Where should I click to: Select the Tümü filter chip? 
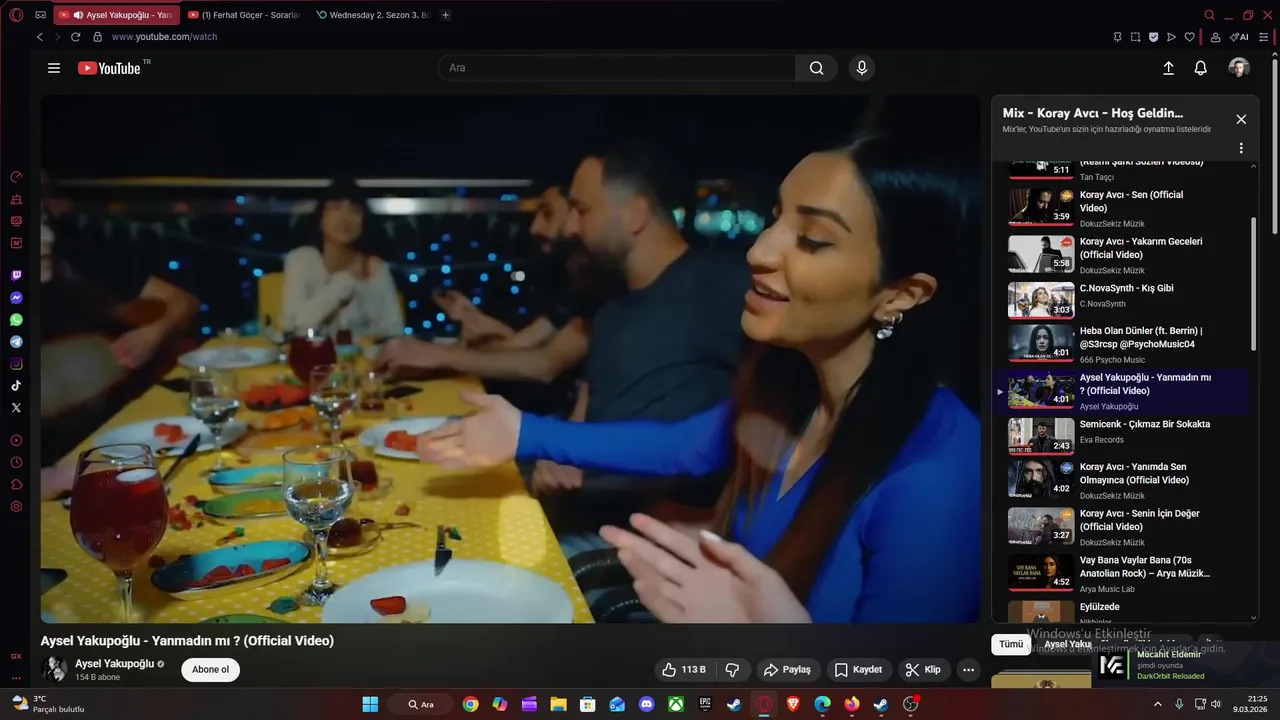click(x=1011, y=644)
